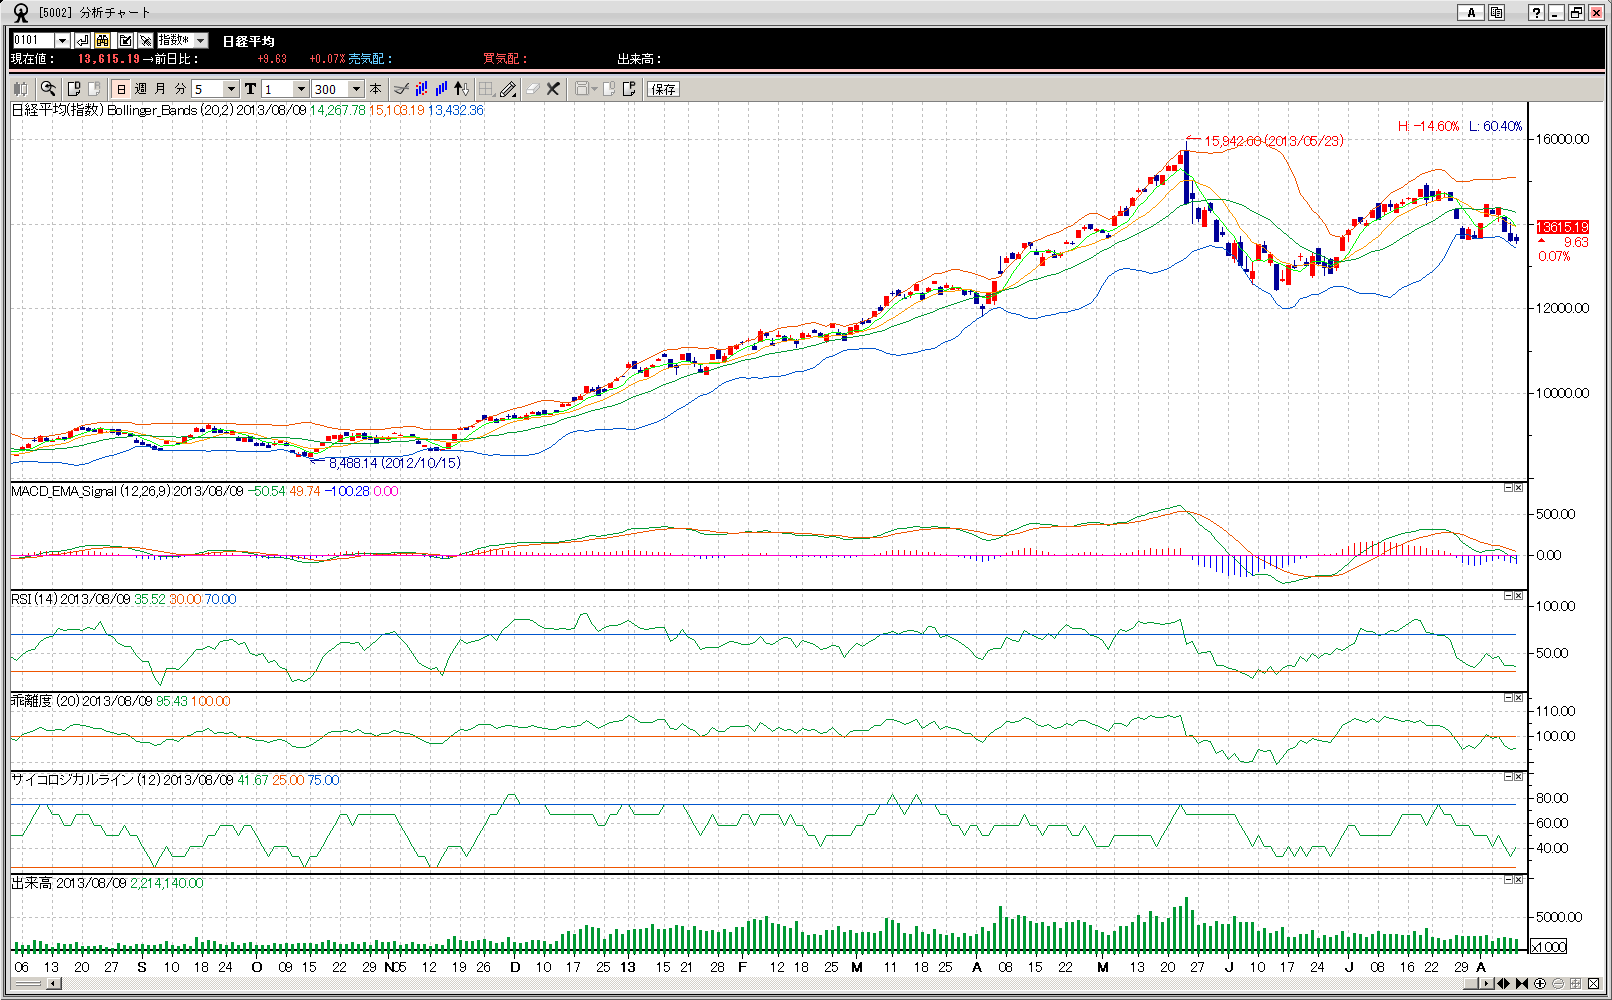1612x1000 pixels.
Task: Click the binoculars search icon
Action: (103, 40)
